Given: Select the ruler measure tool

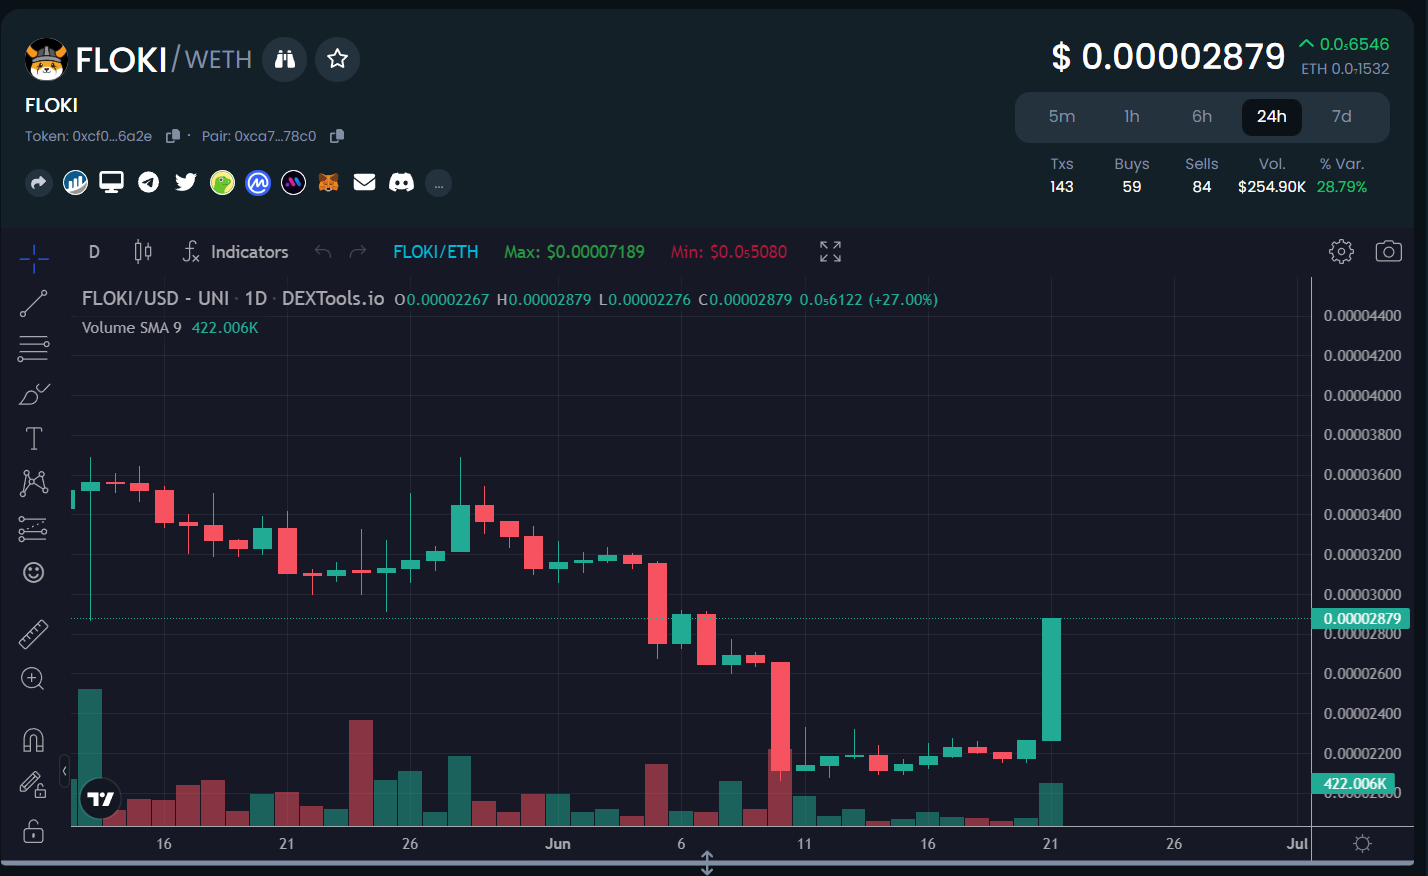Looking at the screenshot, I should pyautogui.click(x=34, y=634).
